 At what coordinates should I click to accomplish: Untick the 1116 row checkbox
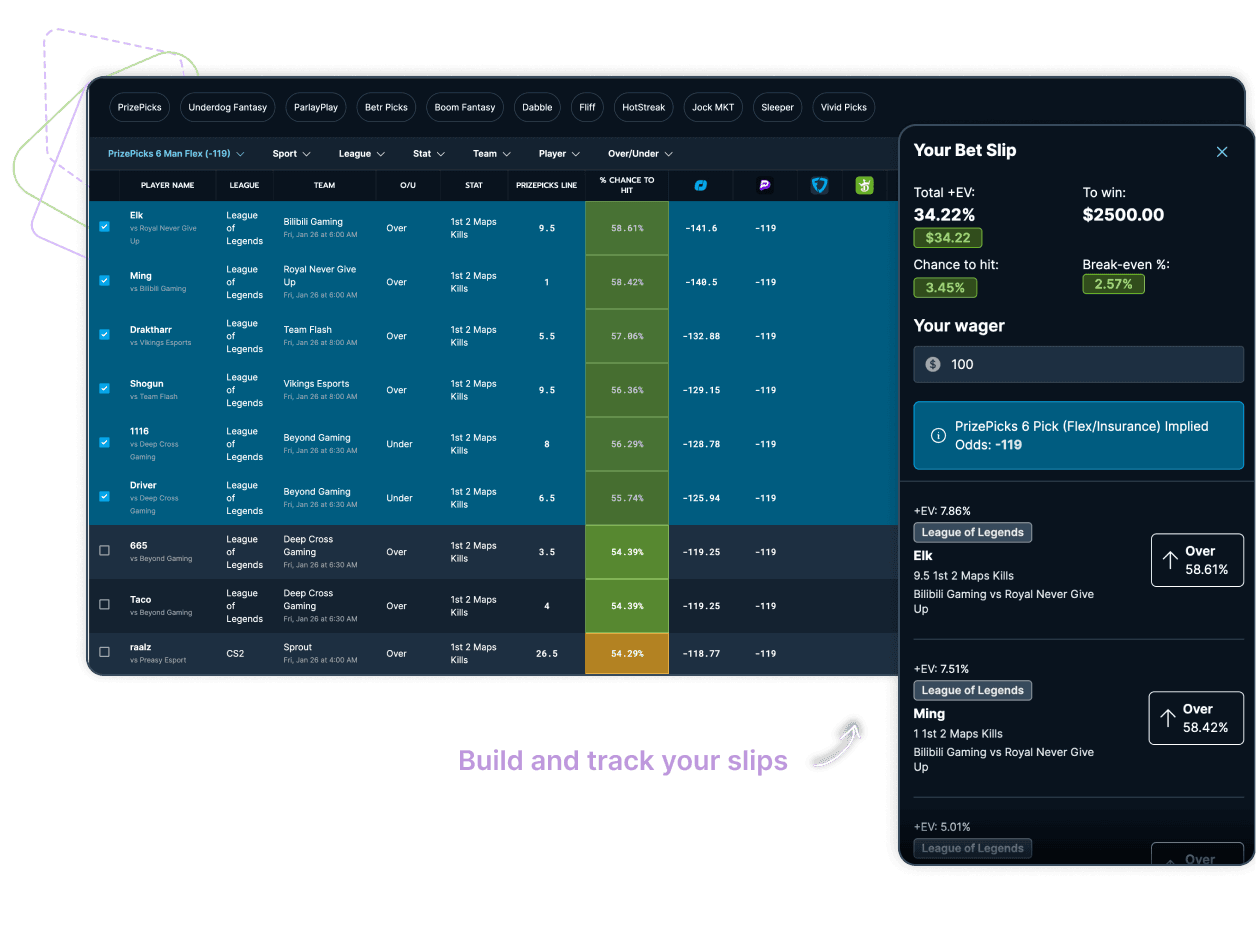pos(104,443)
